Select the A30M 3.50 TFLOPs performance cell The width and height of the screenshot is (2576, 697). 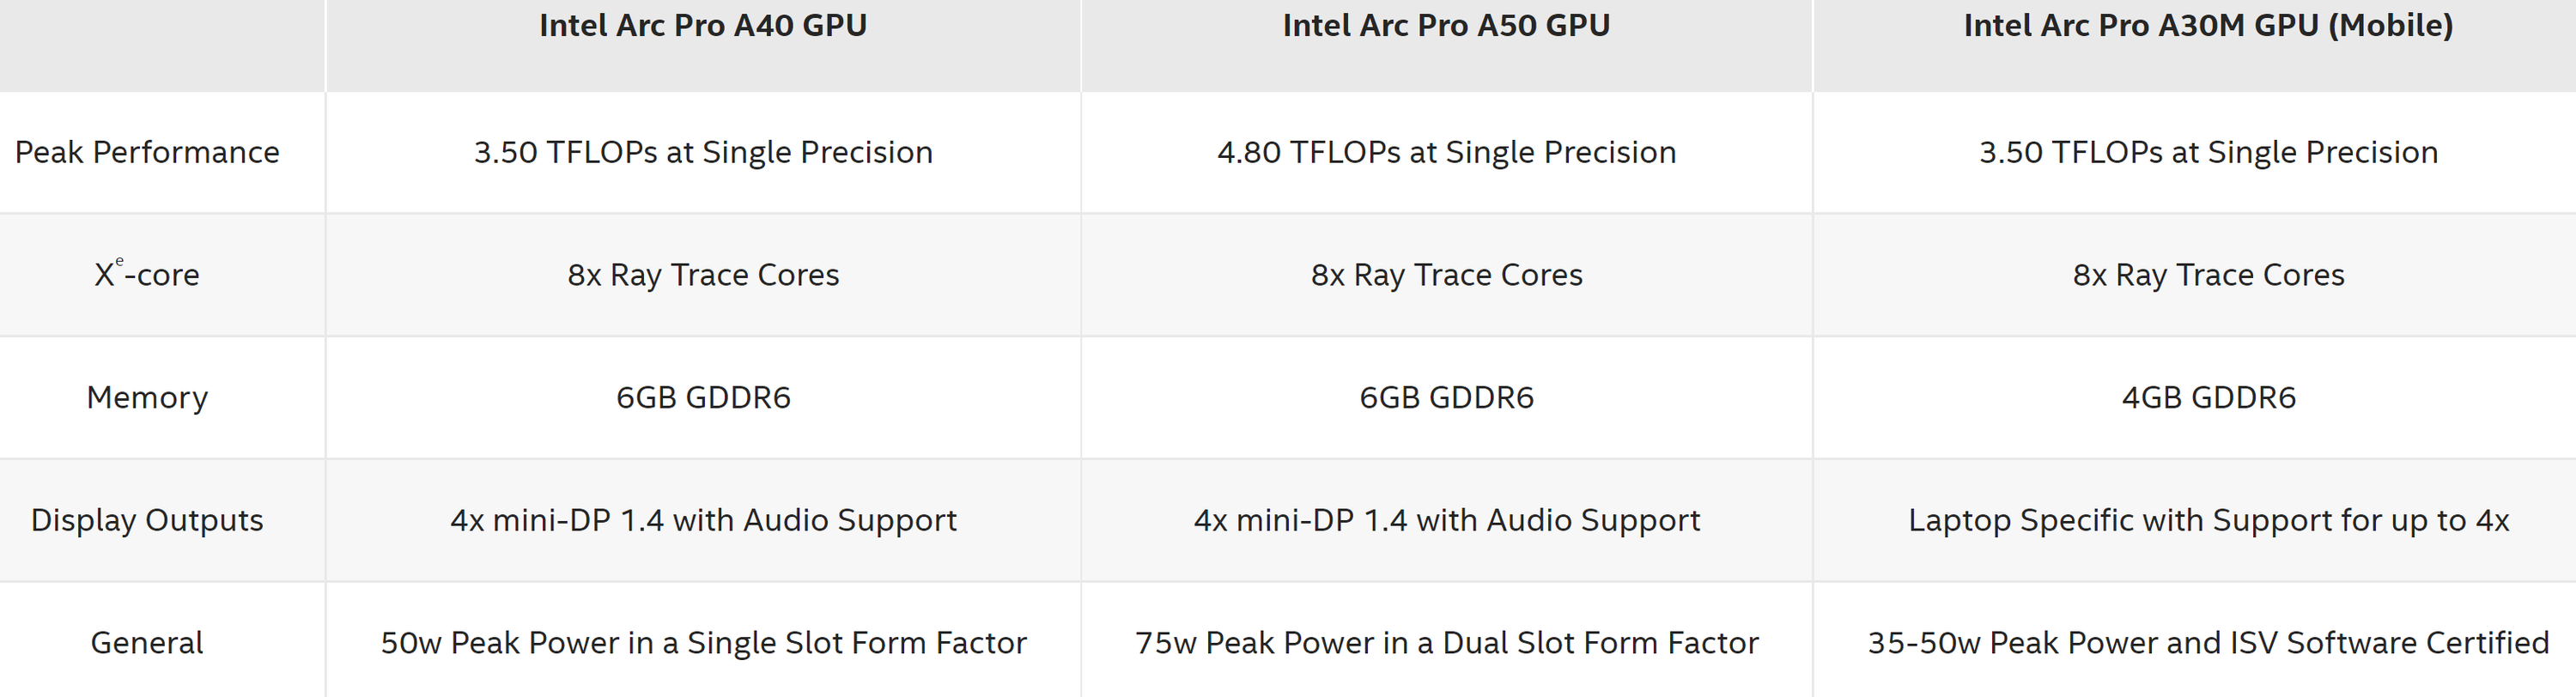2208,152
